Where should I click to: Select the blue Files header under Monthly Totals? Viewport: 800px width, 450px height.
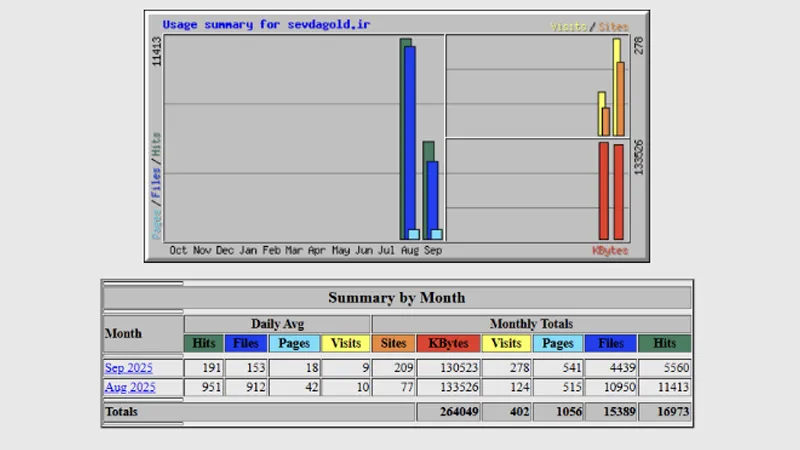coord(611,343)
